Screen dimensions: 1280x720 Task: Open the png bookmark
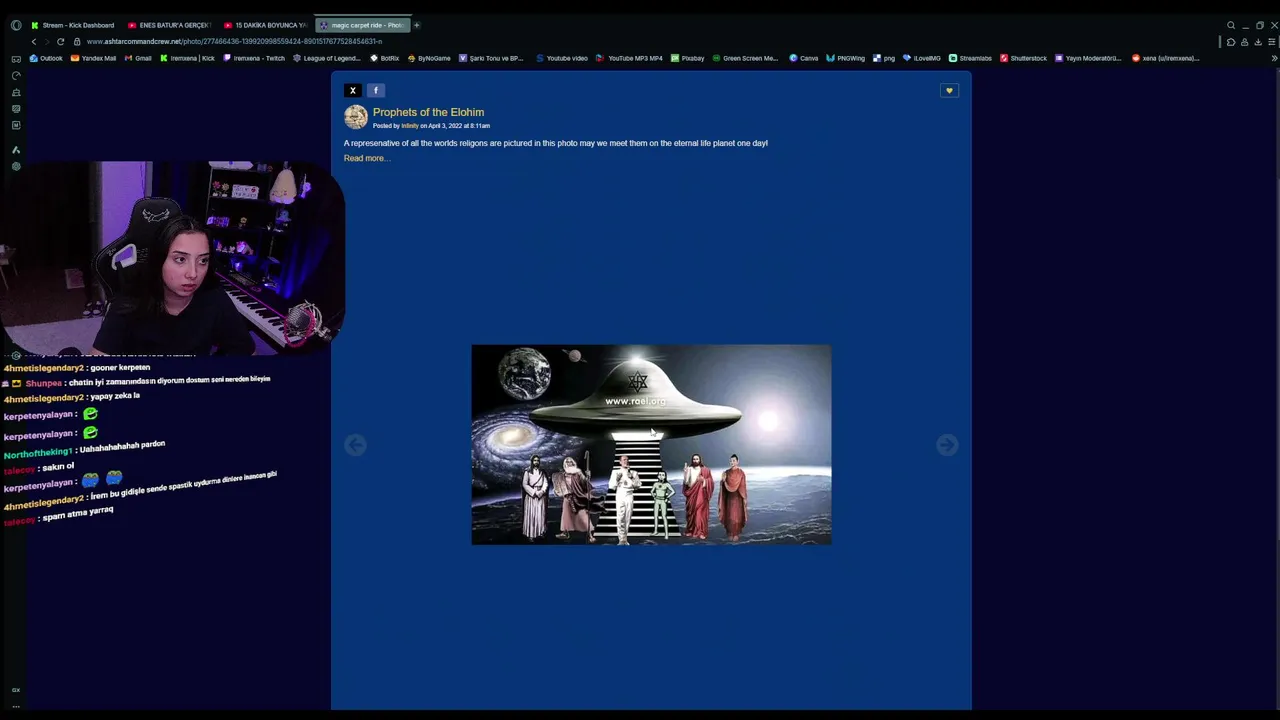(x=884, y=58)
